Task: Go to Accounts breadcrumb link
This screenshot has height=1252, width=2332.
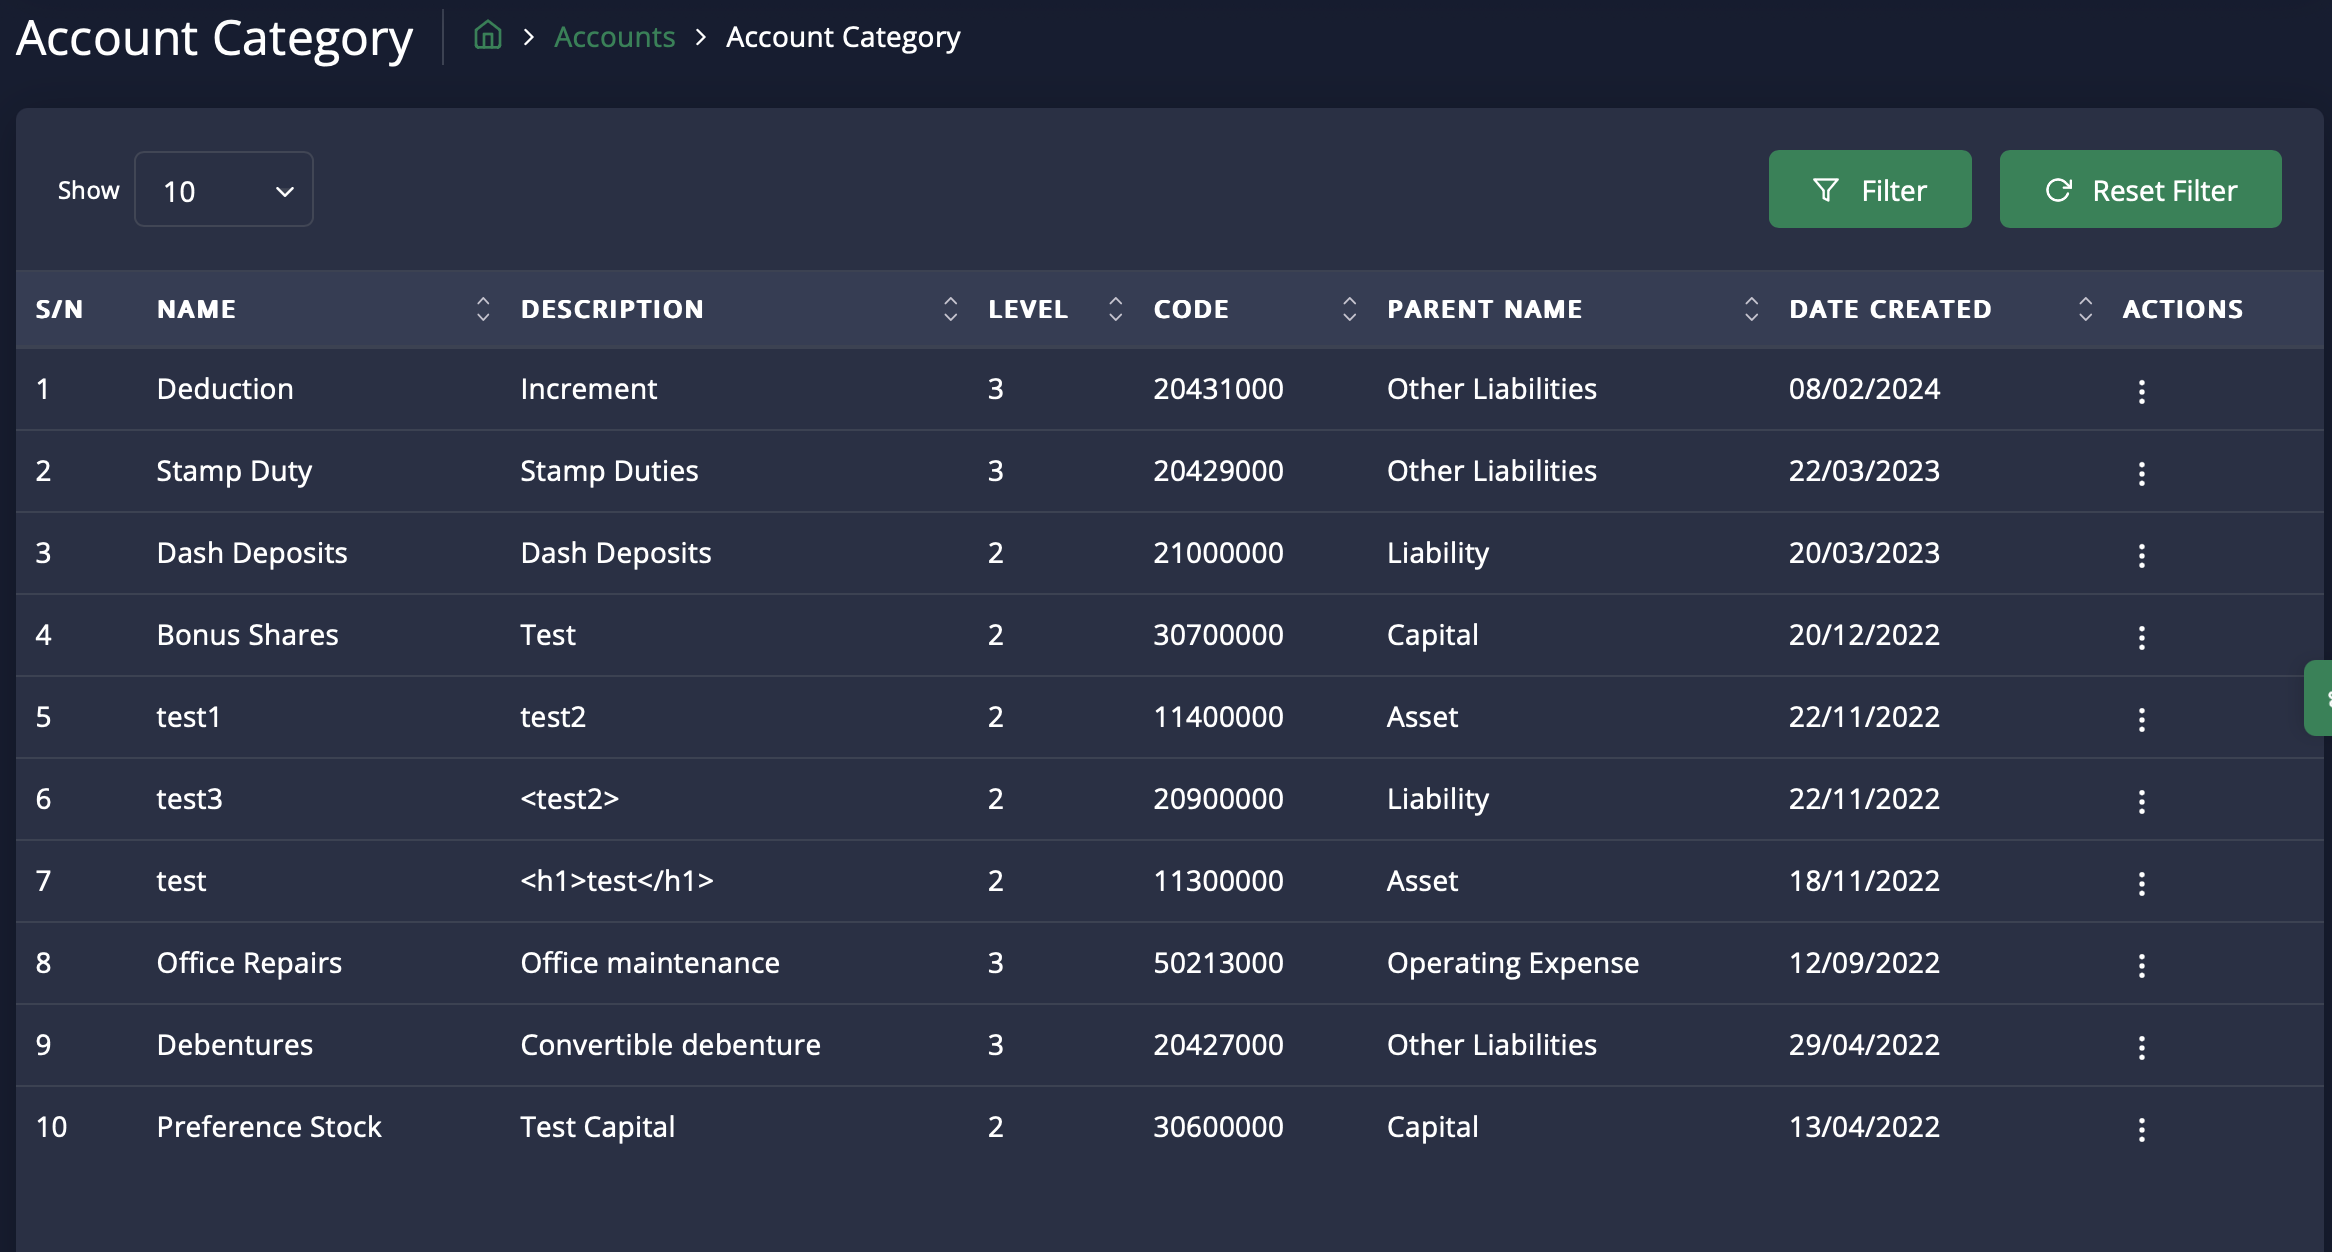Action: click(x=614, y=37)
